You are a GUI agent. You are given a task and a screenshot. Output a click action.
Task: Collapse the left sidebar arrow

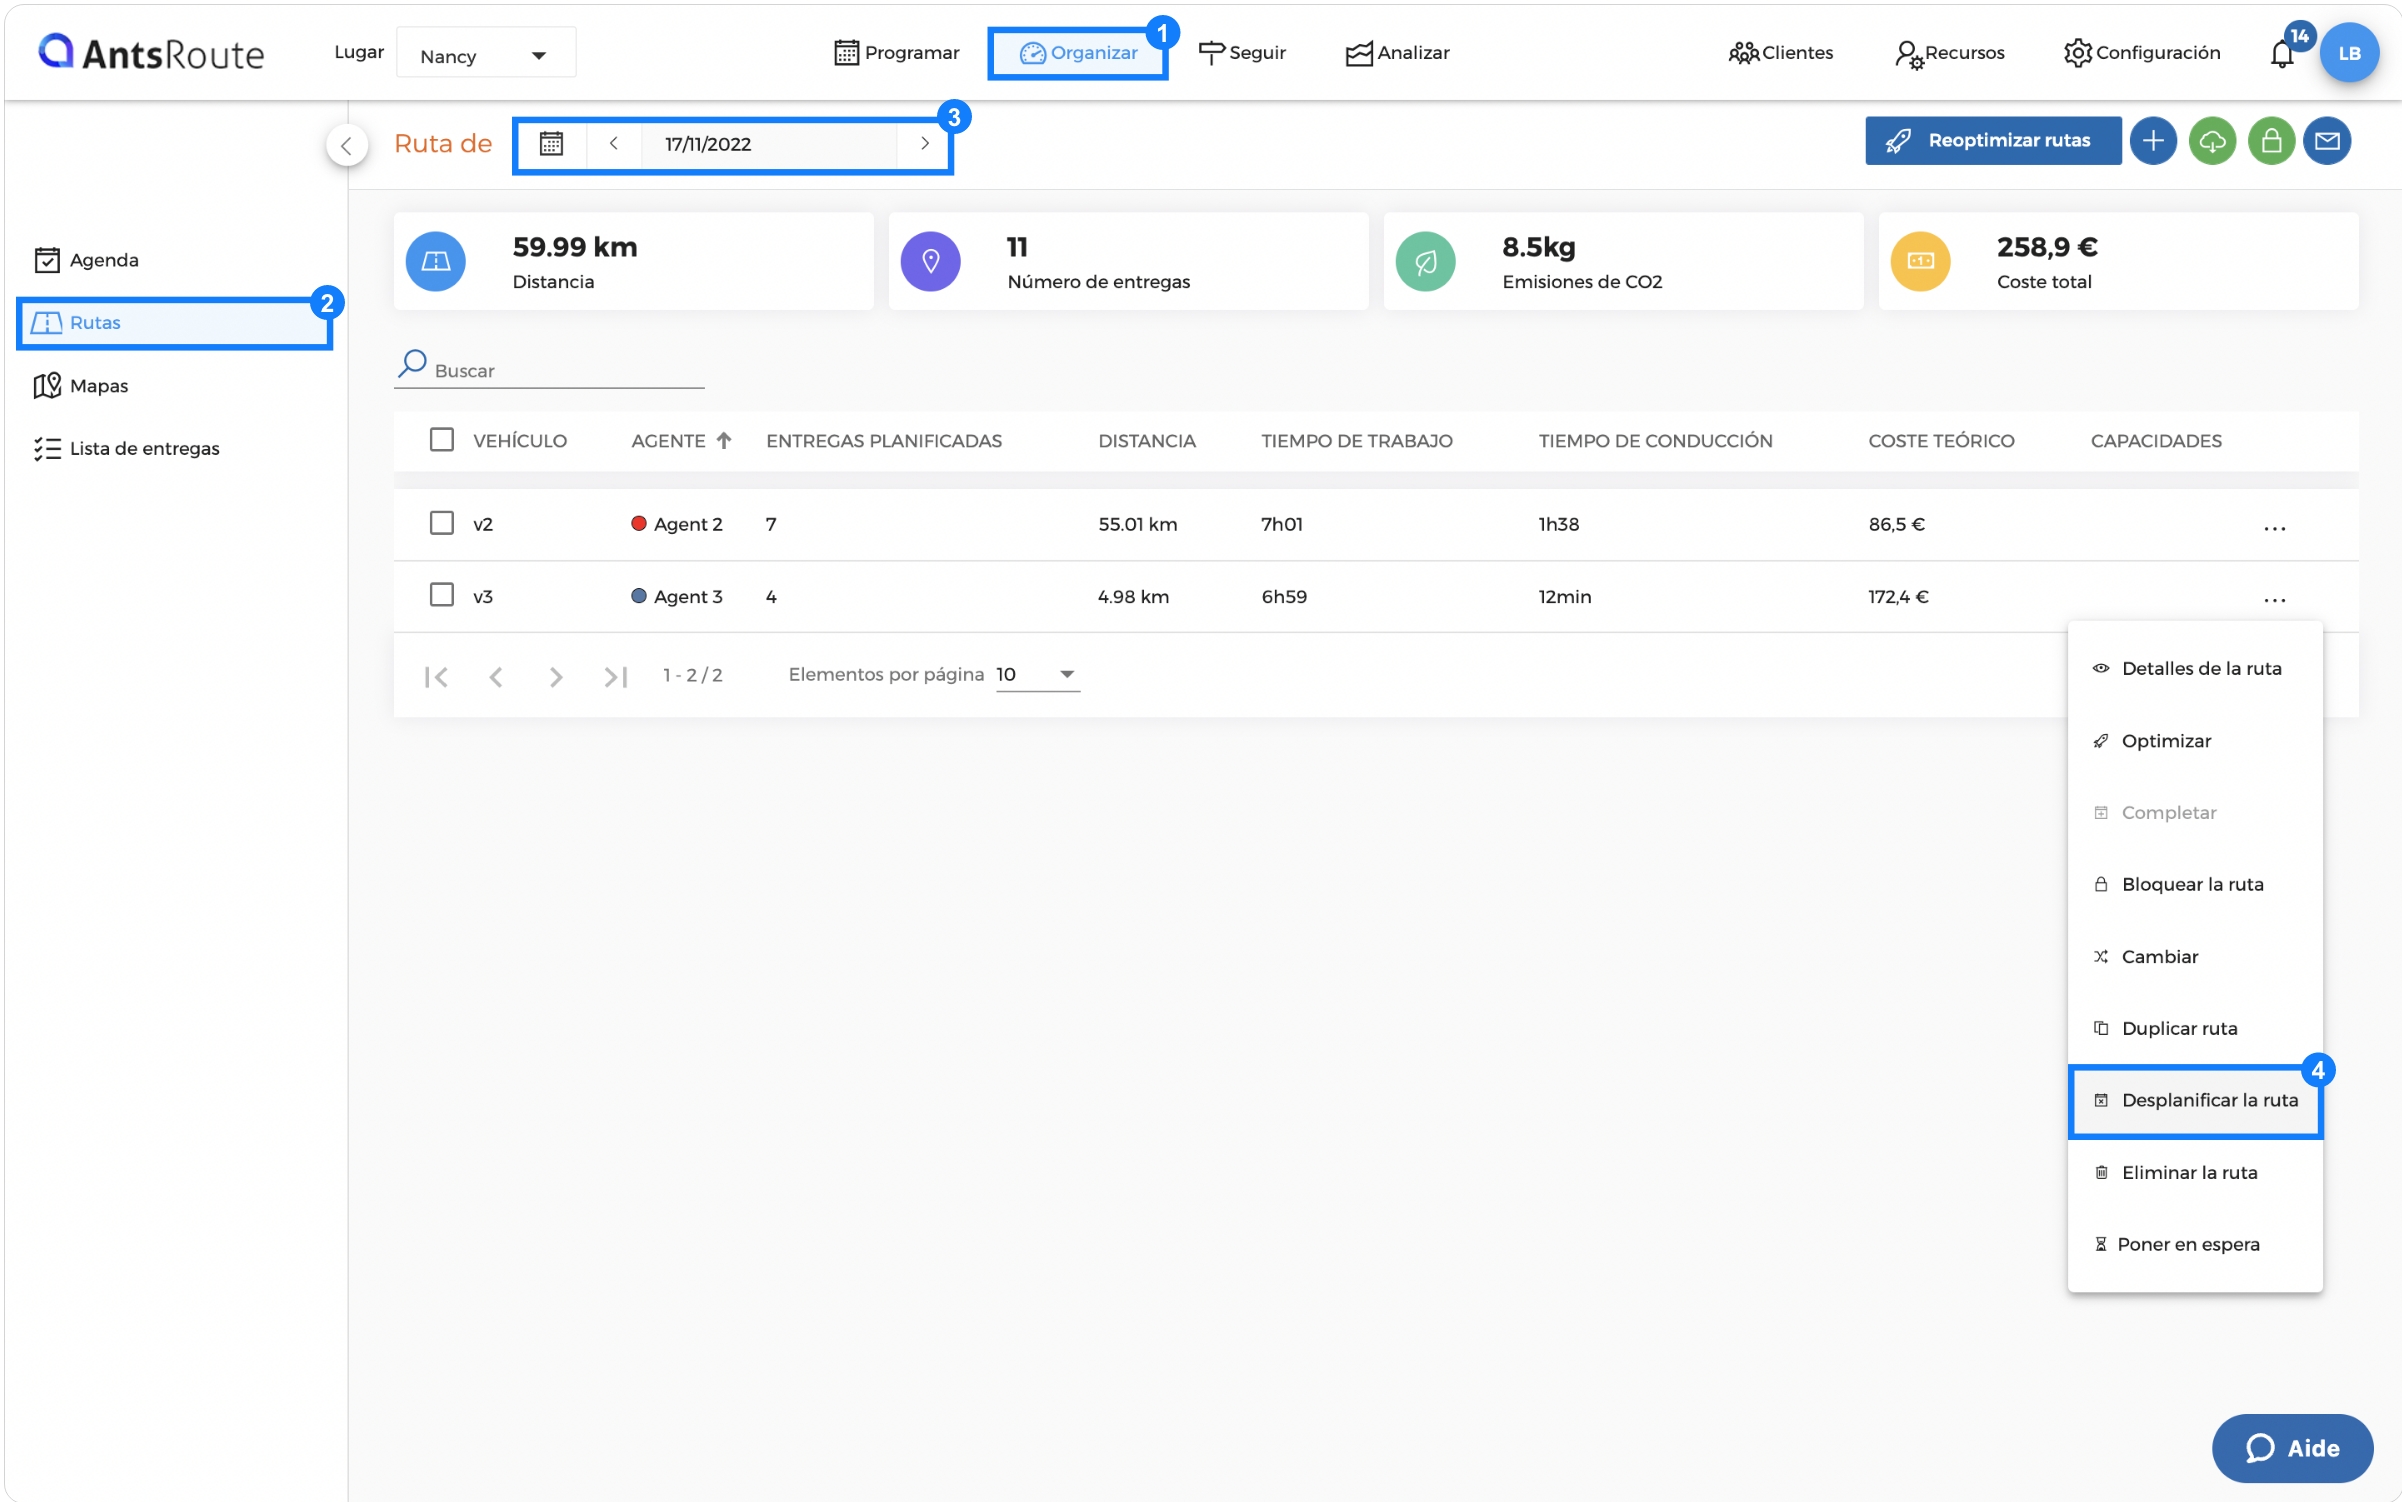[x=346, y=145]
